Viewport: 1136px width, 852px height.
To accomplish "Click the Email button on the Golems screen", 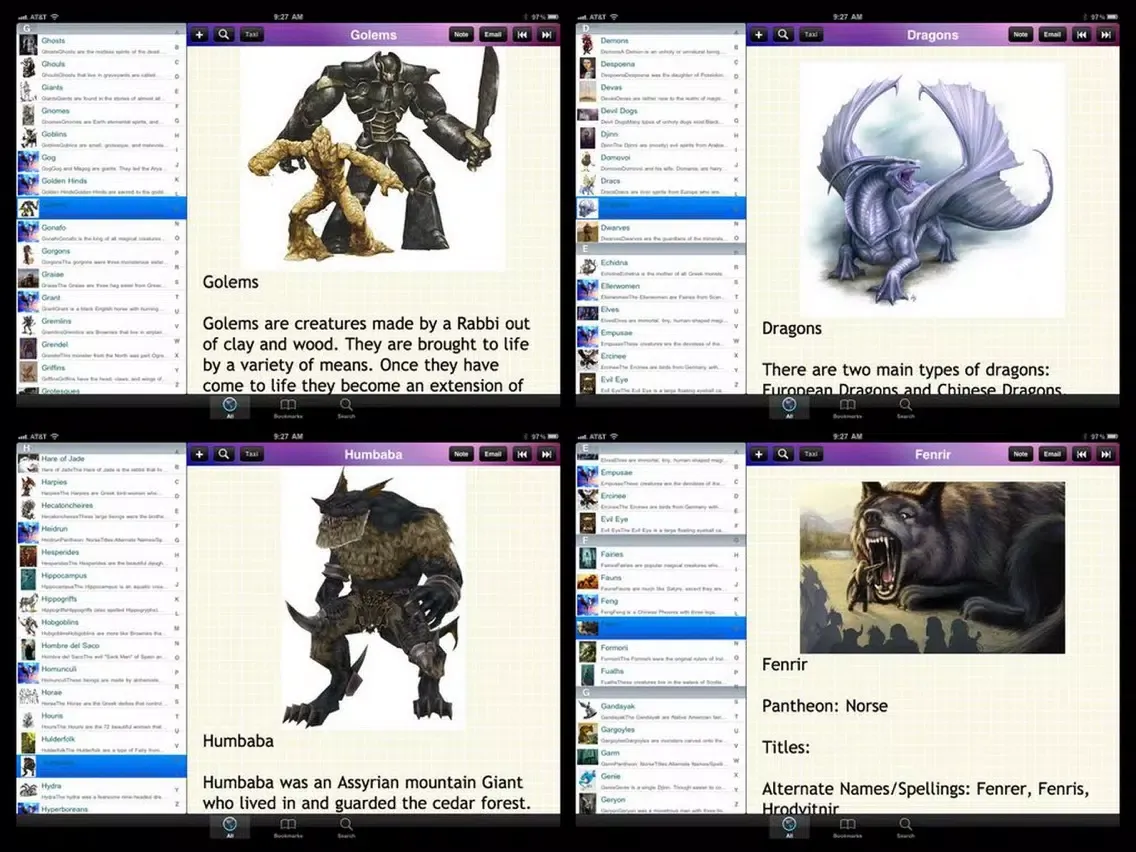I will coord(493,34).
